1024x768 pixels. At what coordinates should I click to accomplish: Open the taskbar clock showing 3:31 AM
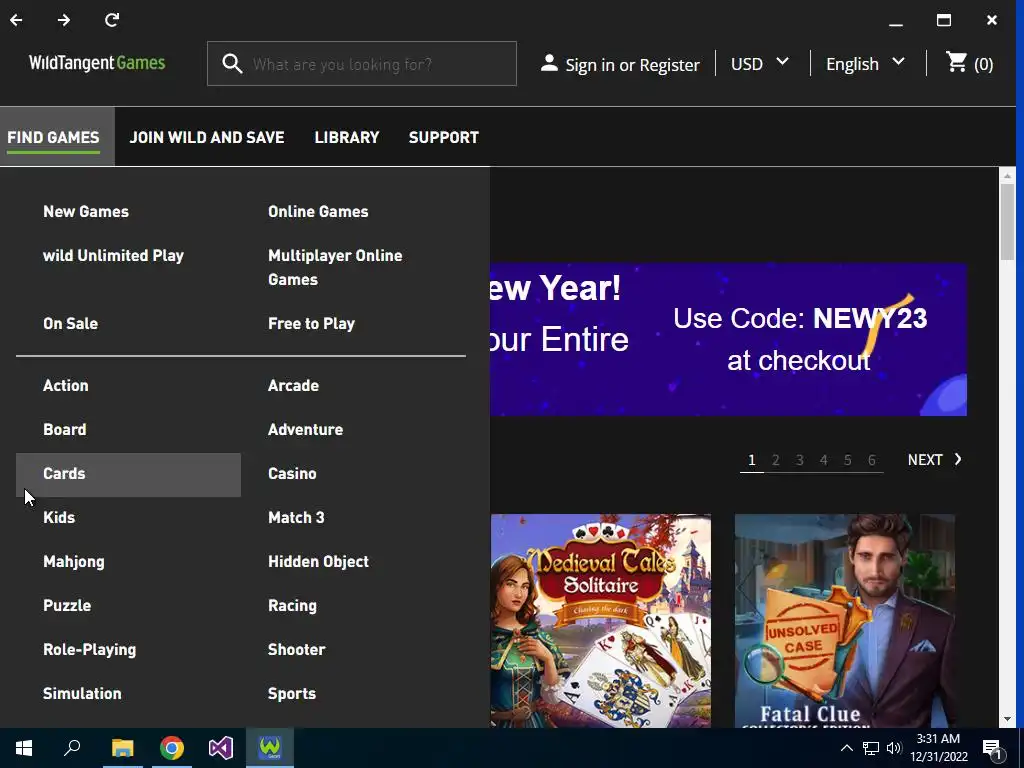[x=938, y=748]
